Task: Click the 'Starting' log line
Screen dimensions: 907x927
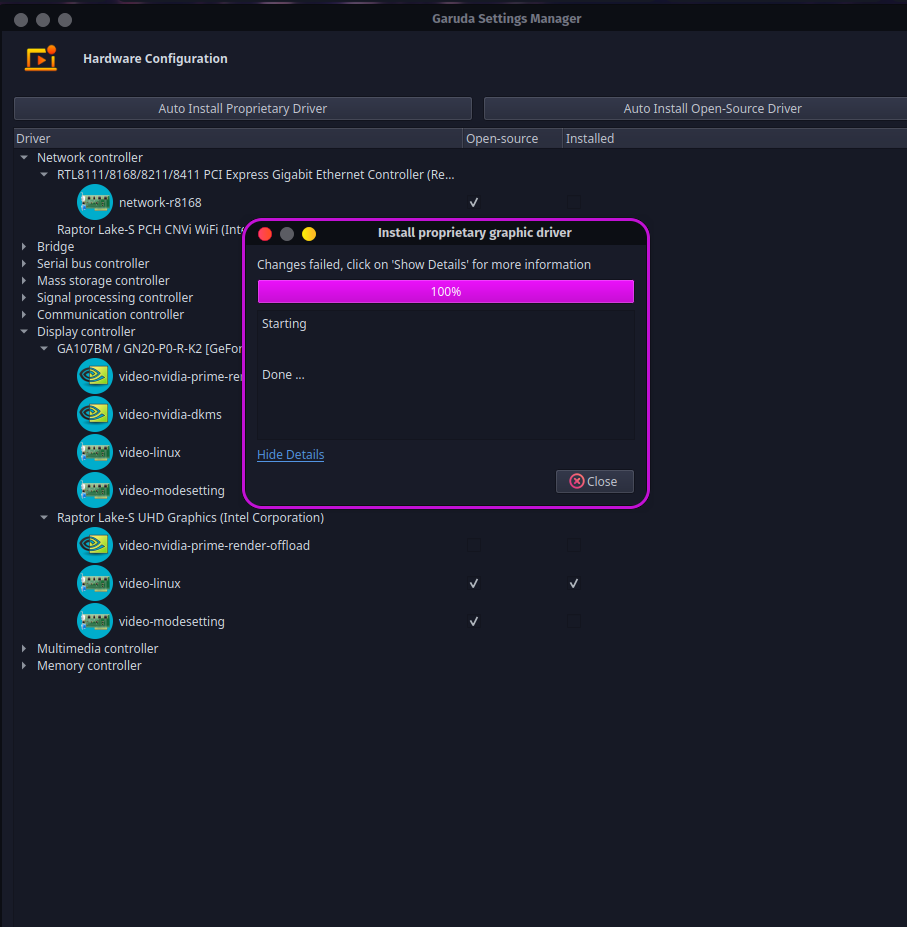Action: pos(284,323)
